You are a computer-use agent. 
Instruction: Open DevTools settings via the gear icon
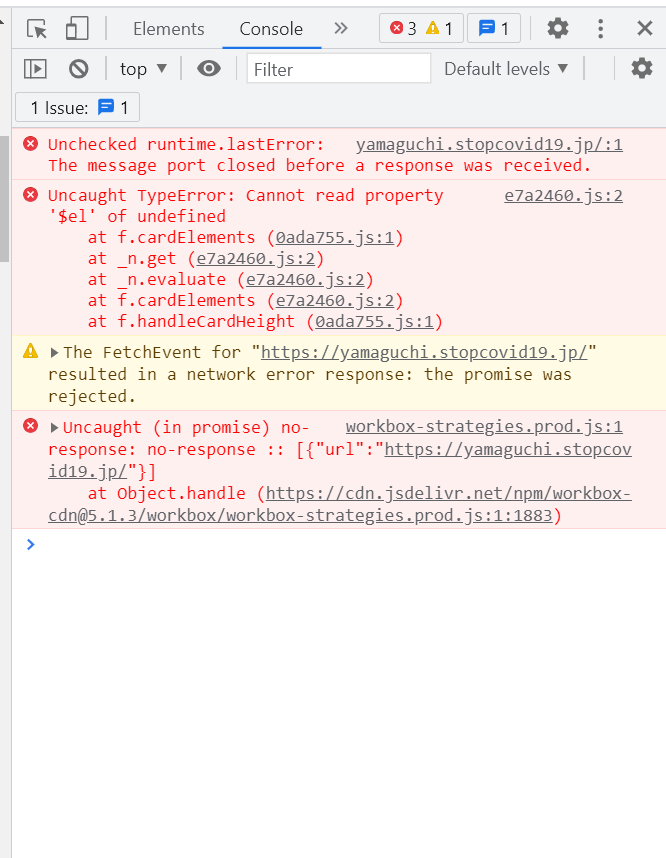[x=557, y=29]
